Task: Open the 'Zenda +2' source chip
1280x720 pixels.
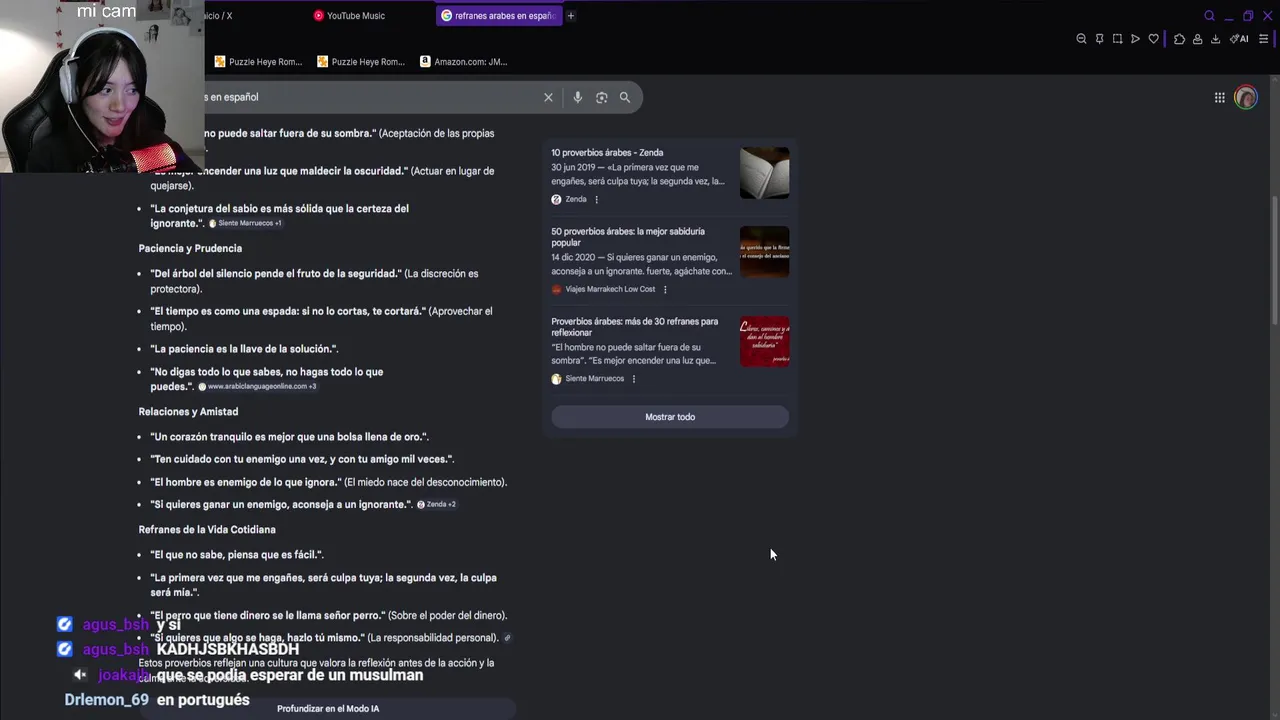Action: point(436,504)
